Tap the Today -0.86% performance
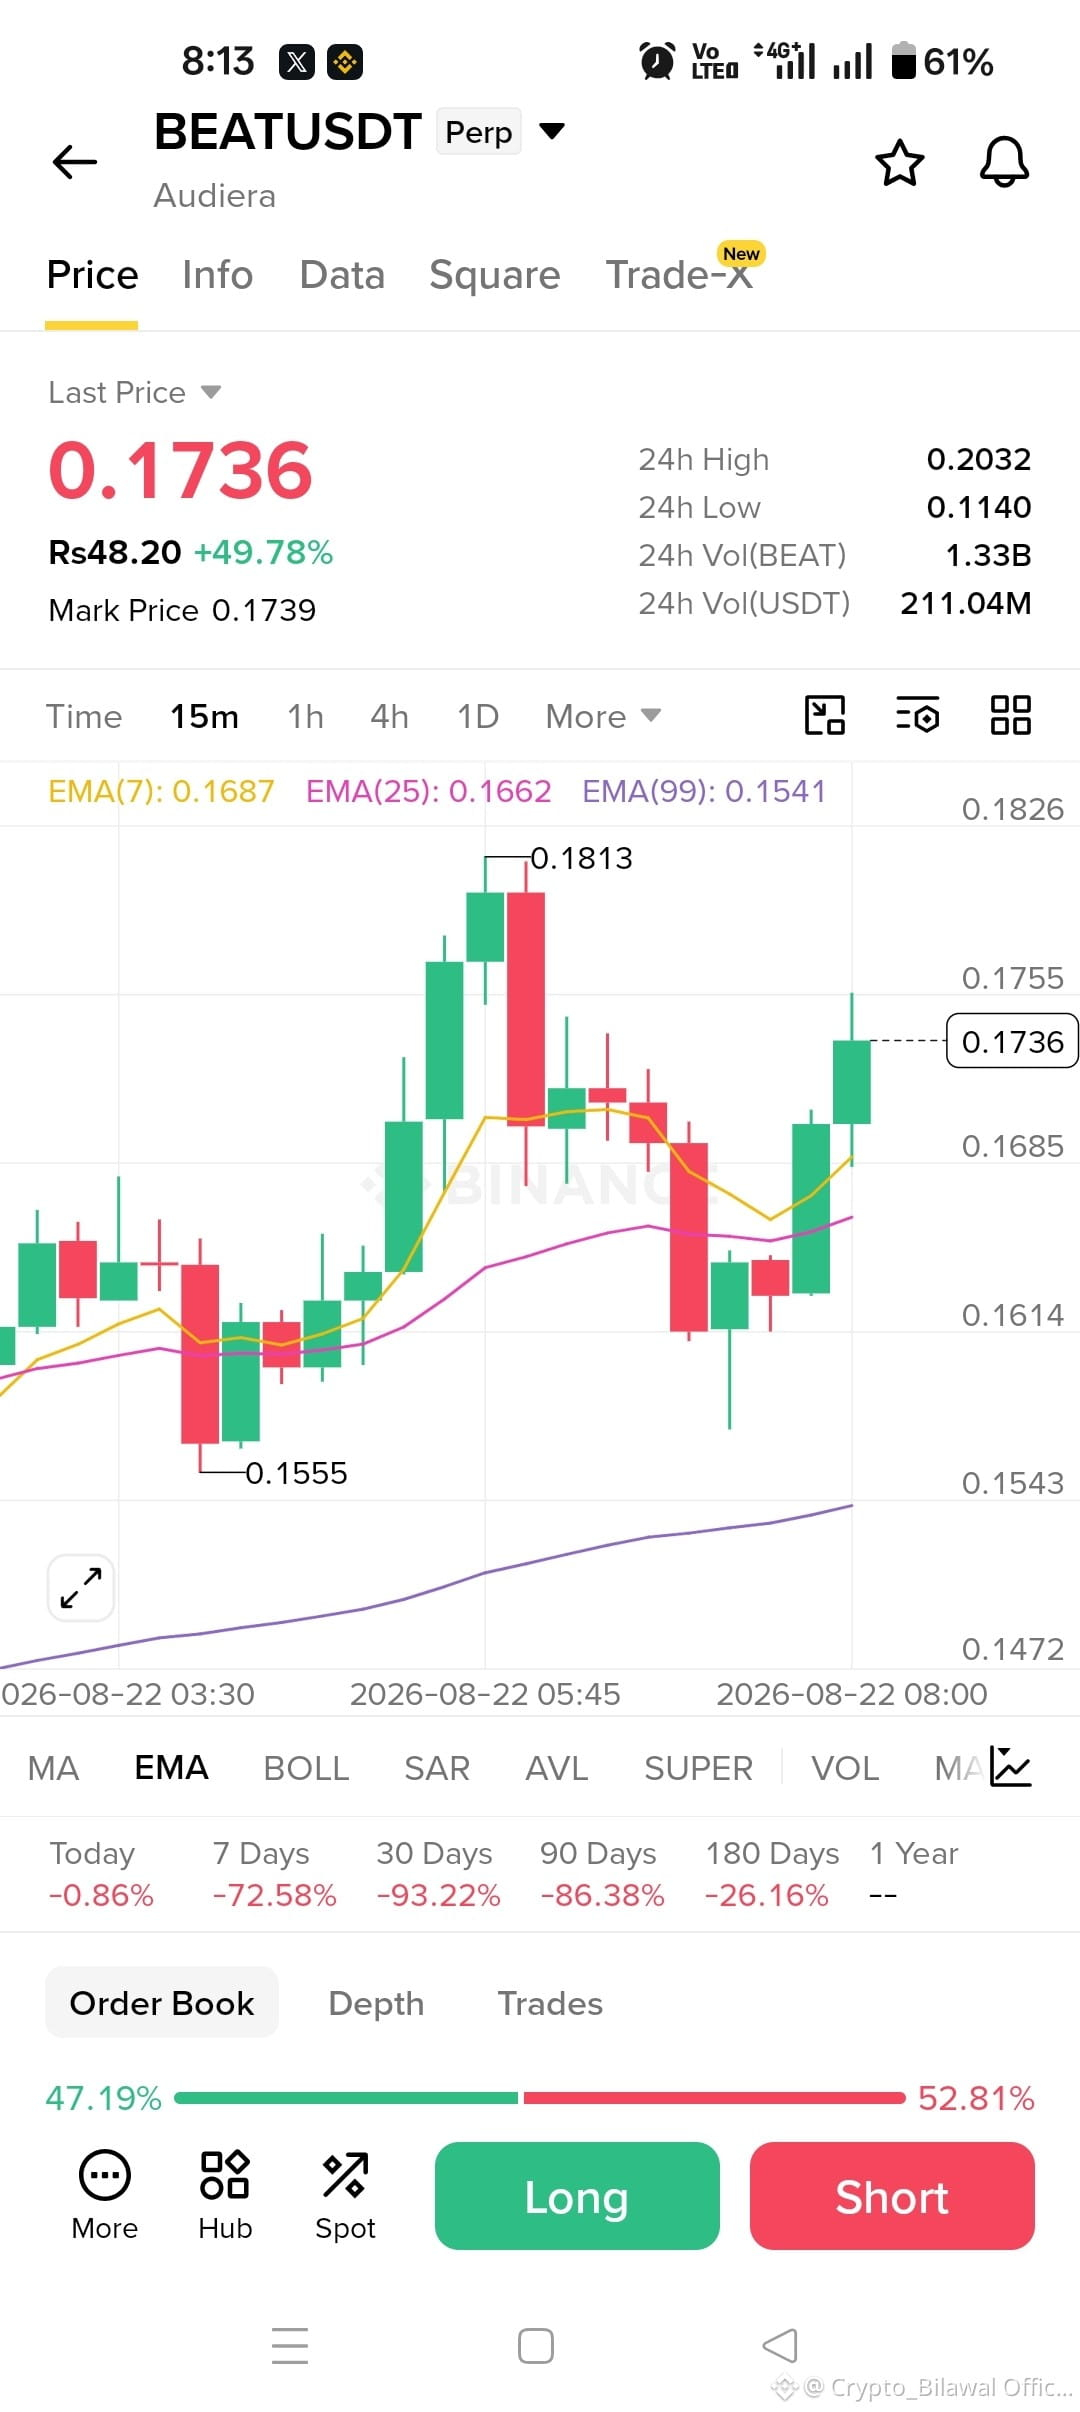This screenshot has width=1080, height=2412. click(x=101, y=1874)
